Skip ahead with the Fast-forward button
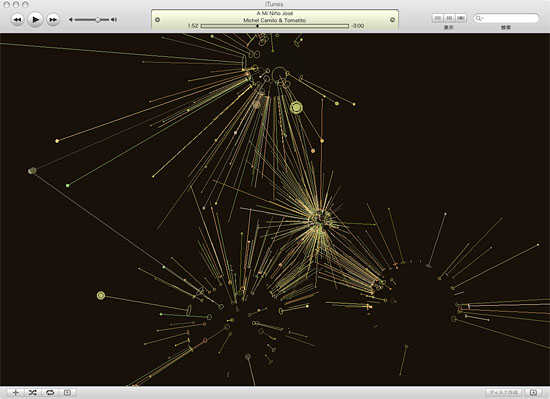 pos(53,20)
